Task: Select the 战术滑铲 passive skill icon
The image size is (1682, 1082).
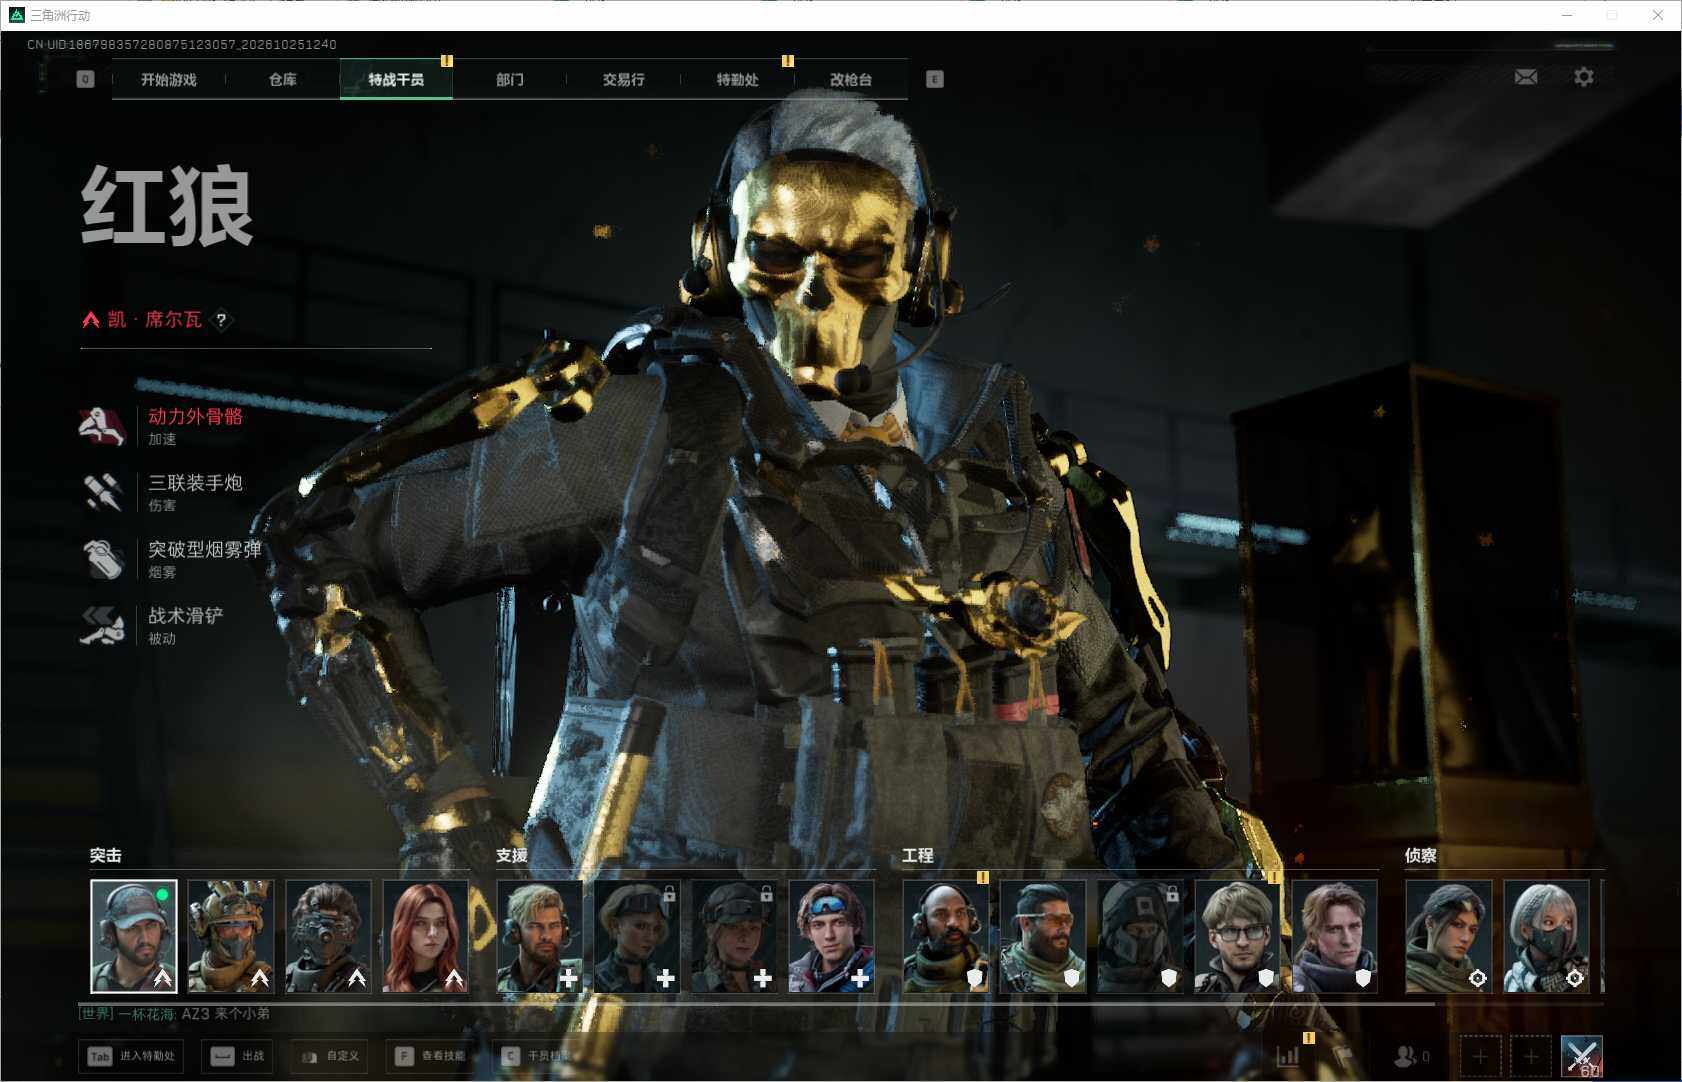Action: [101, 625]
